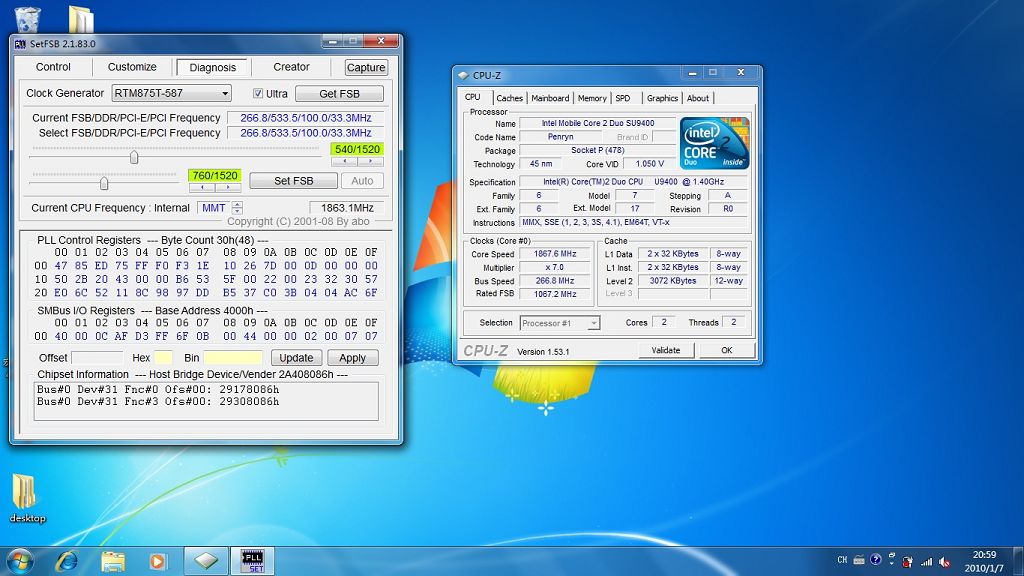Click the Set FSB button
1024x576 pixels.
pyautogui.click(x=293, y=181)
